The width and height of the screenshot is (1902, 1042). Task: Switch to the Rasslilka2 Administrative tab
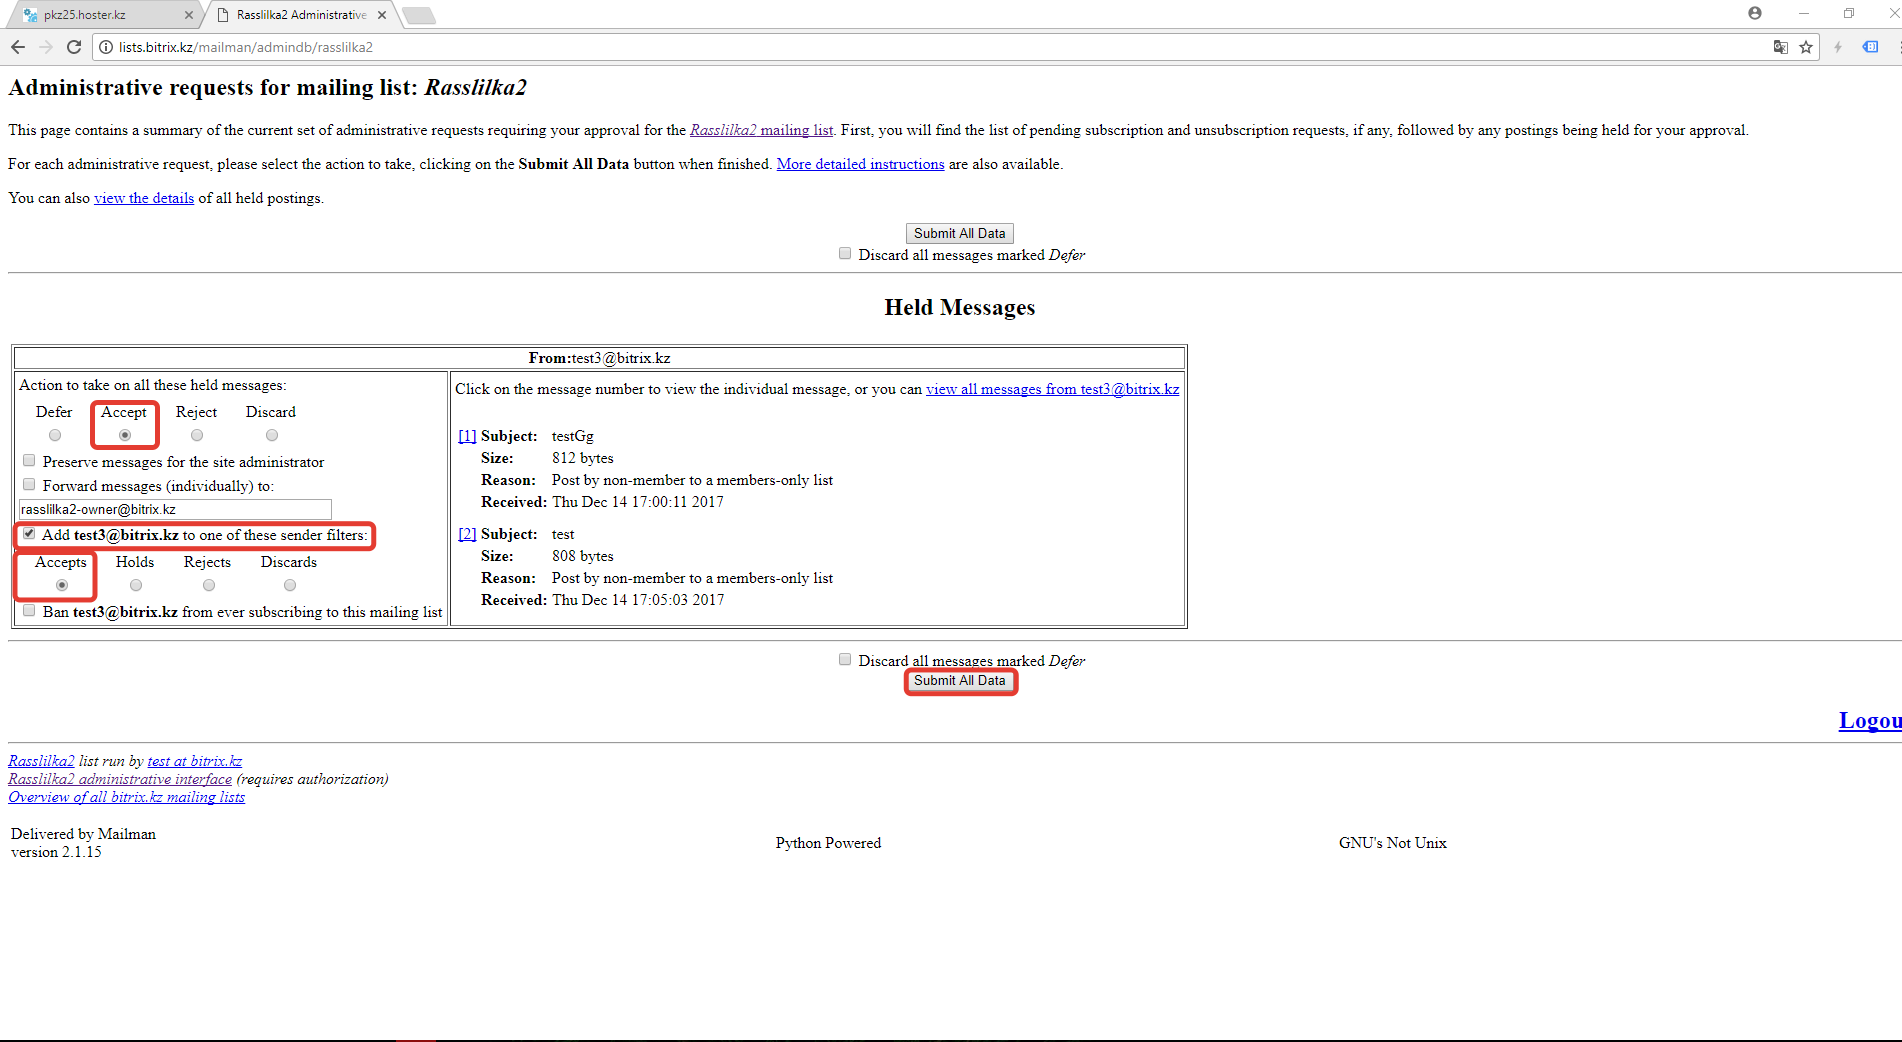coord(300,15)
